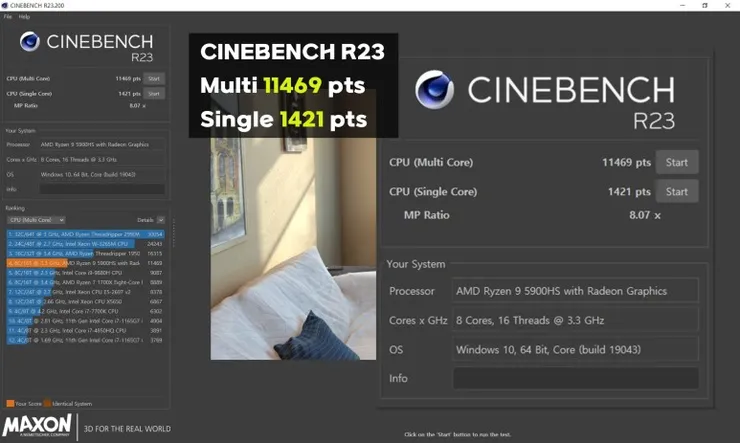Select the Intel Xeon E5-2697 v2 ranking row
Image resolution: width=740 pixels, height=443 pixels.
[85, 292]
